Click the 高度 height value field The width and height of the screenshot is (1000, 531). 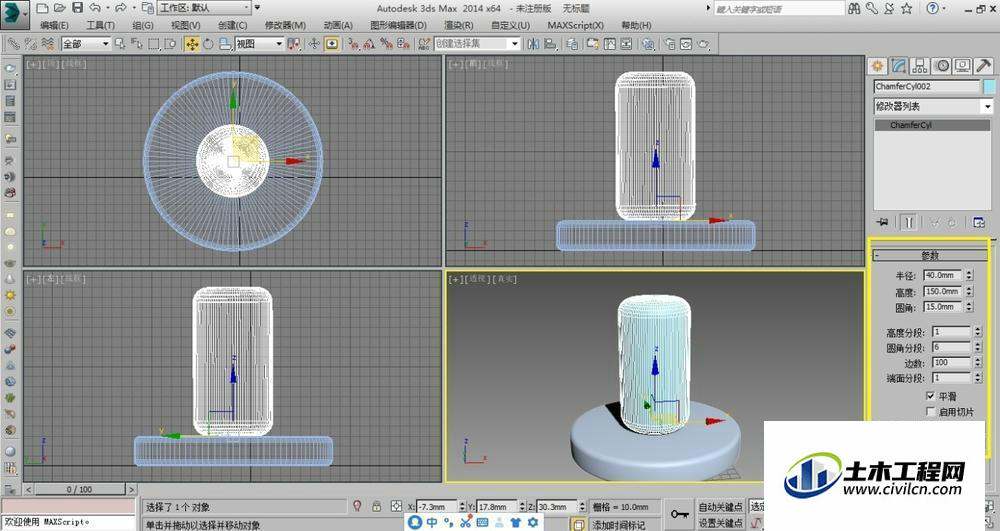click(x=943, y=291)
